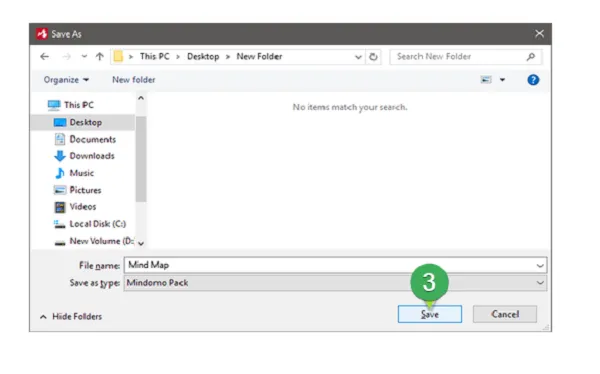Refresh the New Folder location

click(x=373, y=57)
